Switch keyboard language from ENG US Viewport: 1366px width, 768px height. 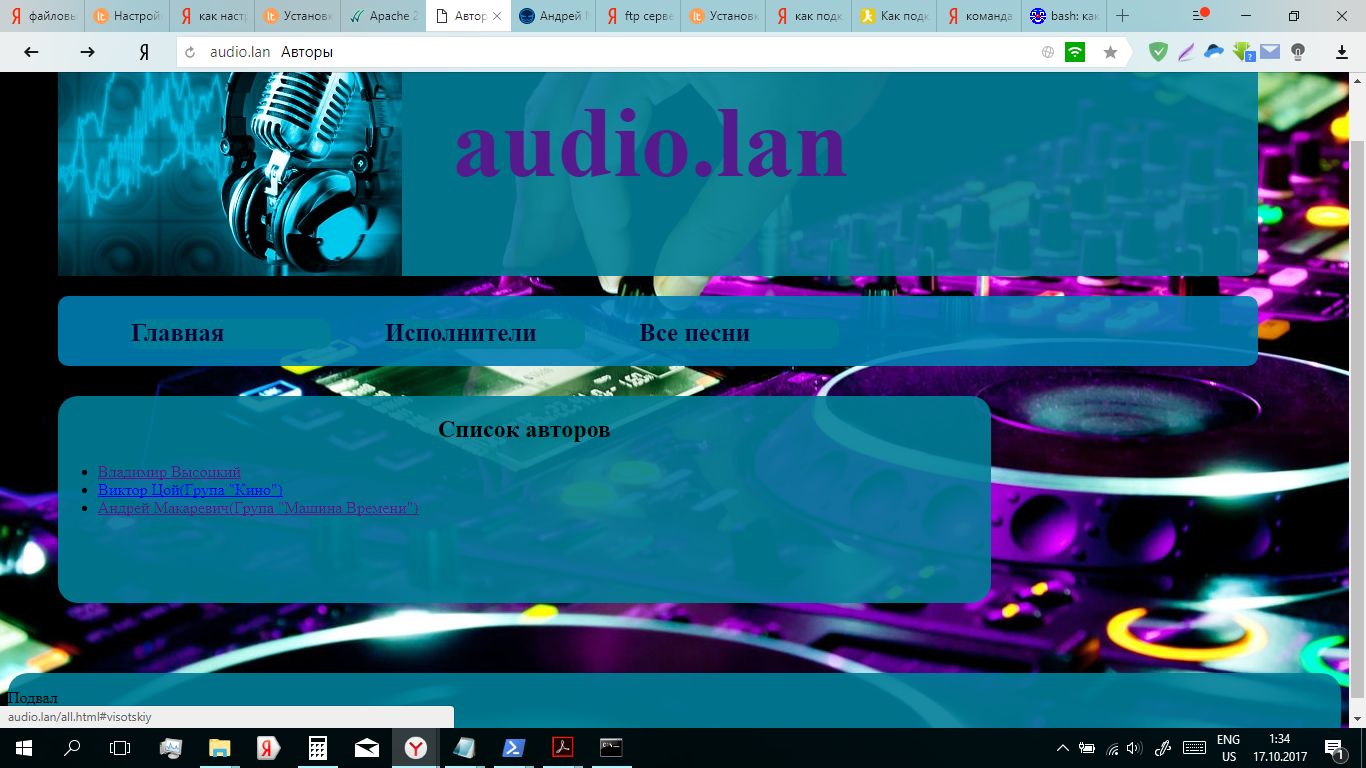tap(1228, 748)
